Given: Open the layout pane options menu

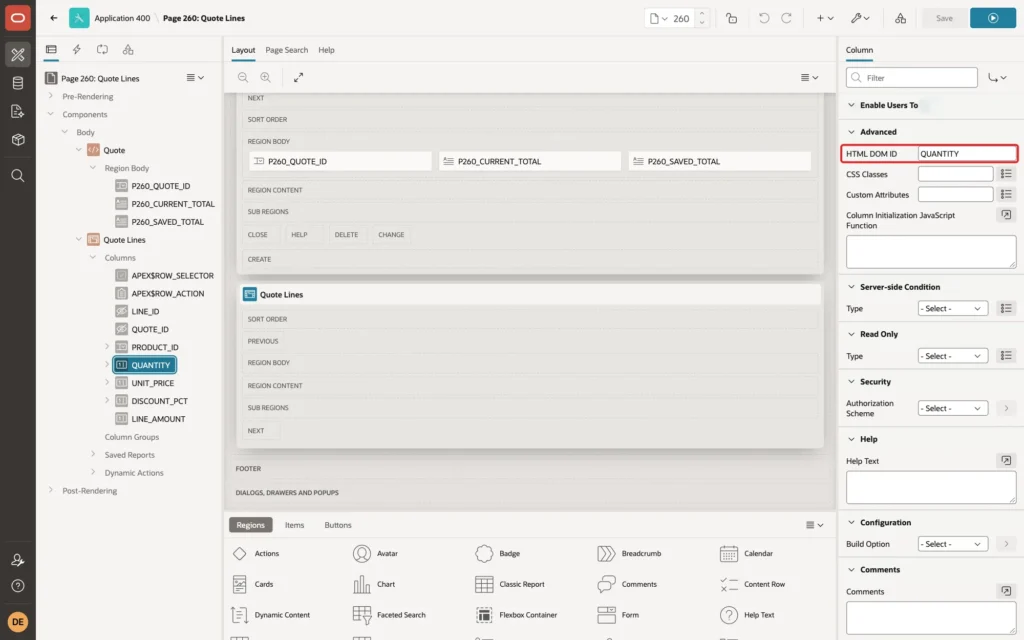Looking at the screenshot, I should [x=809, y=77].
